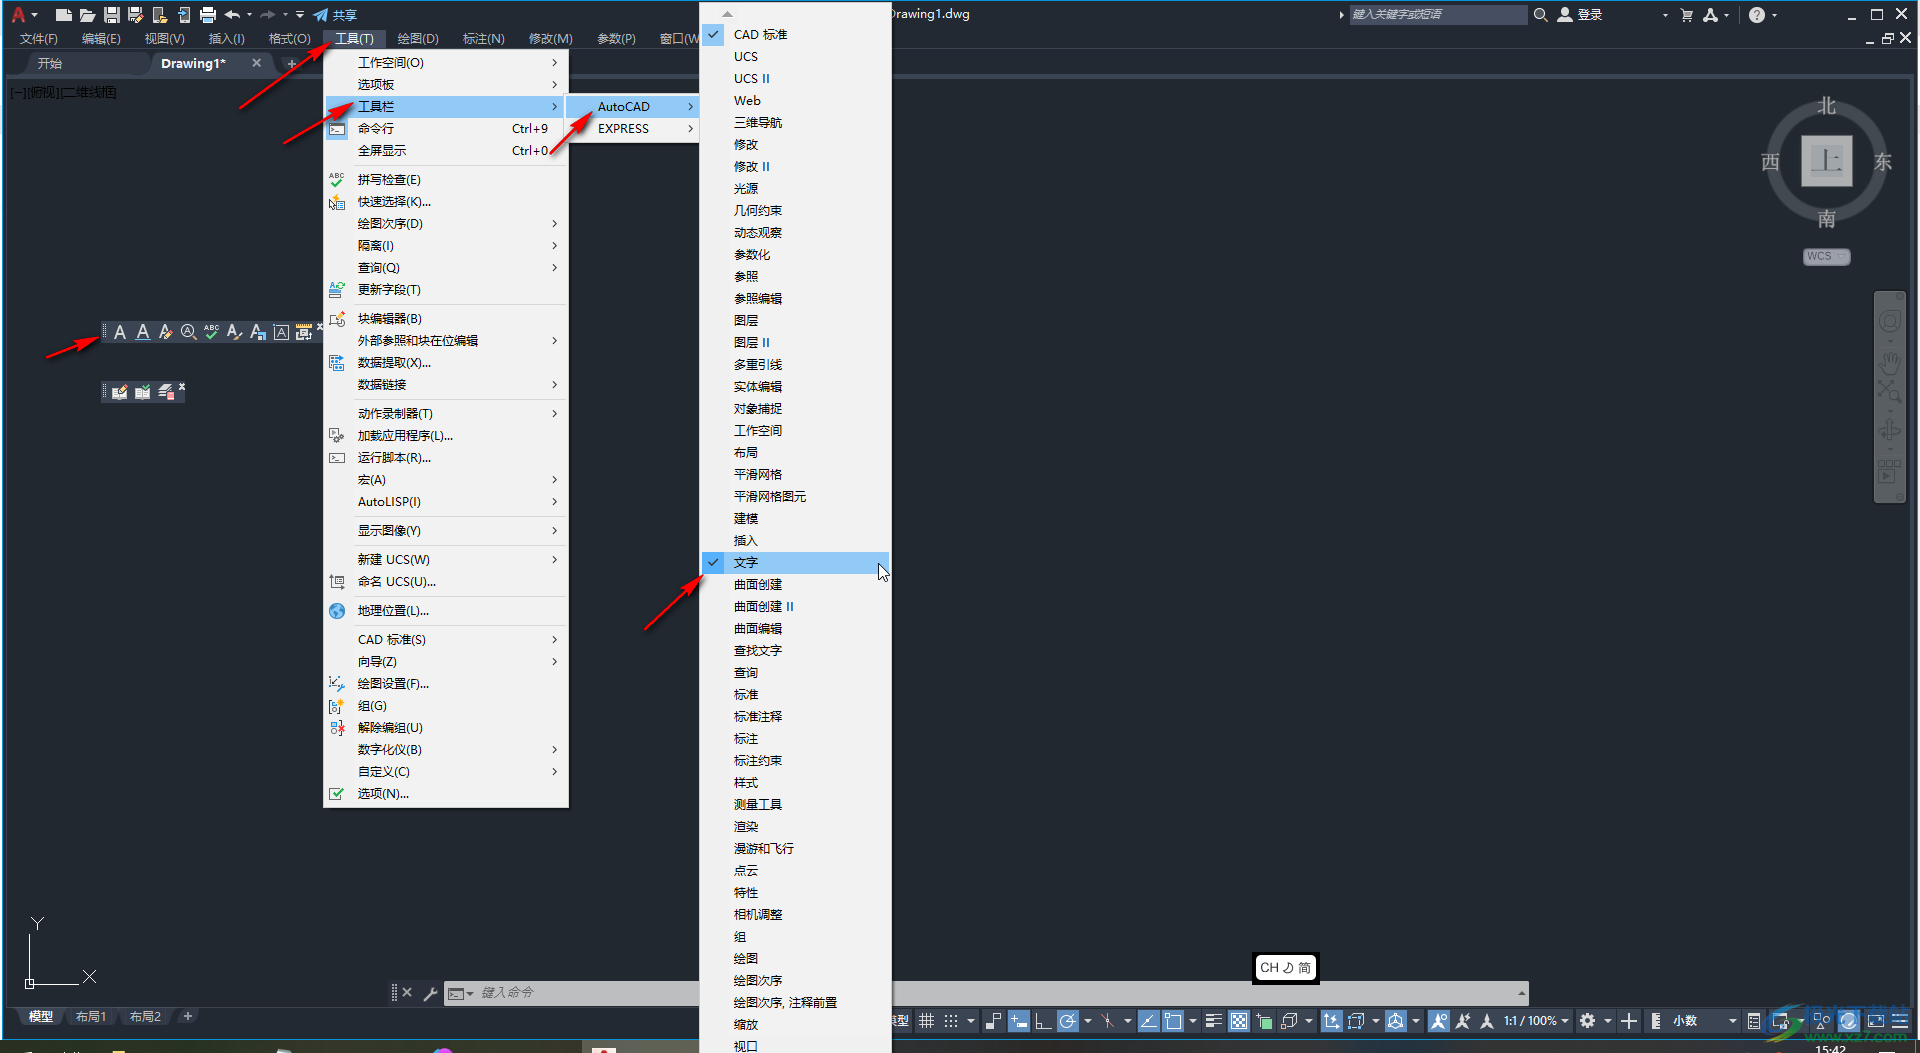Click Edit Text icon with pencil
The width and height of the screenshot is (1920, 1053).
point(166,332)
